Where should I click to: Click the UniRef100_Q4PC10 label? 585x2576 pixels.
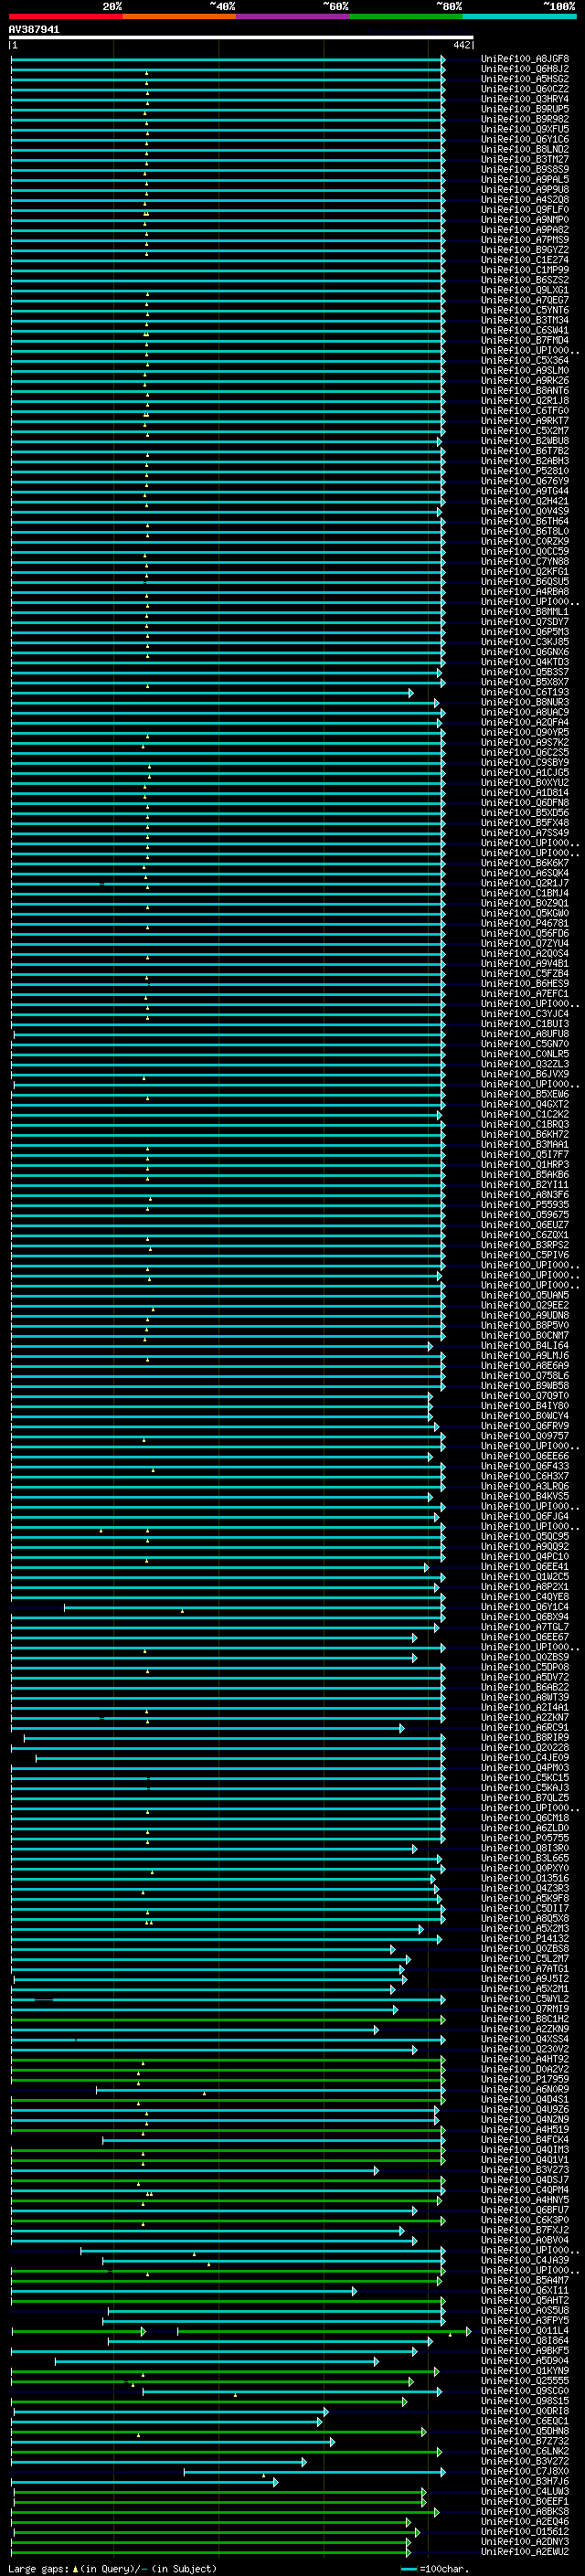[x=525, y=1556]
